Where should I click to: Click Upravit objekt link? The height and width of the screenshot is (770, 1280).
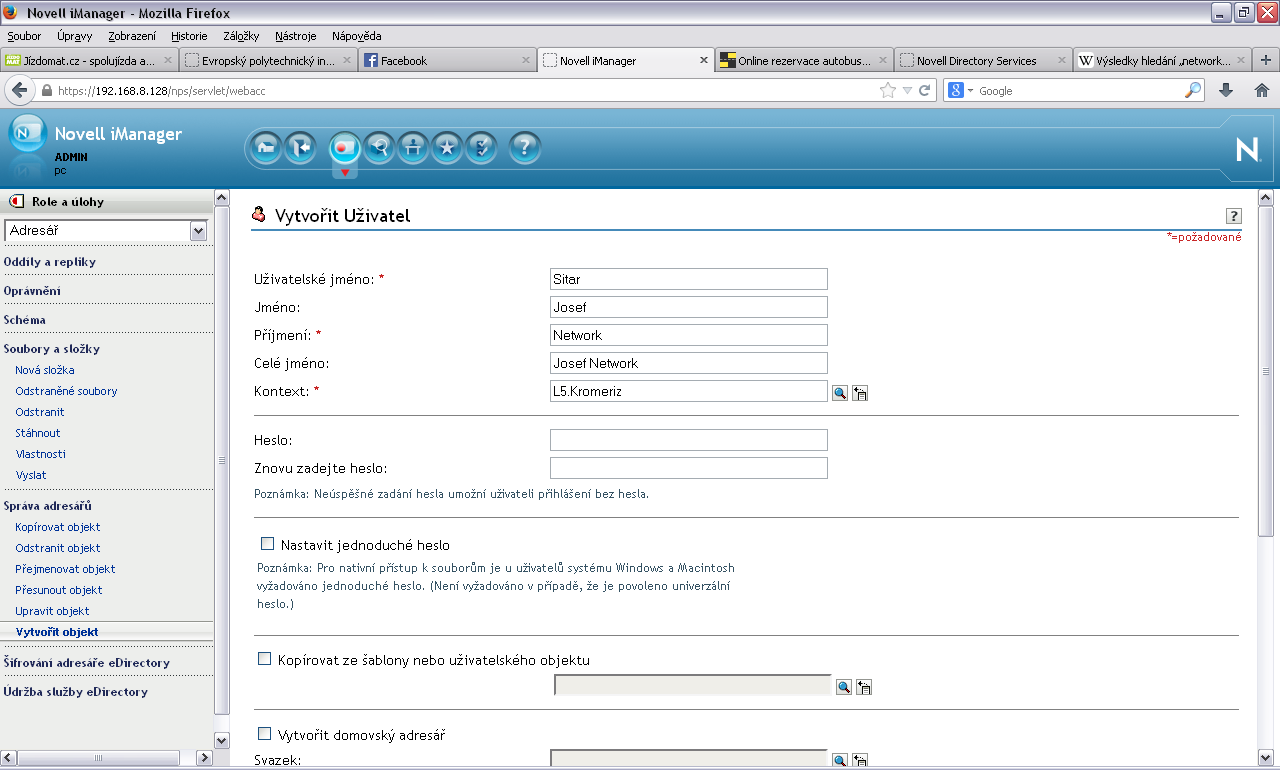(52, 611)
